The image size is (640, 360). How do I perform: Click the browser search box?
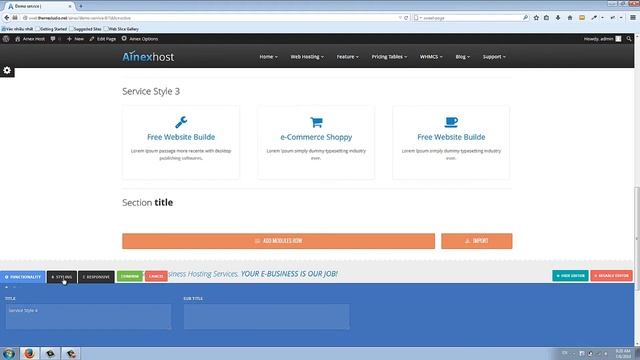pos(471,18)
